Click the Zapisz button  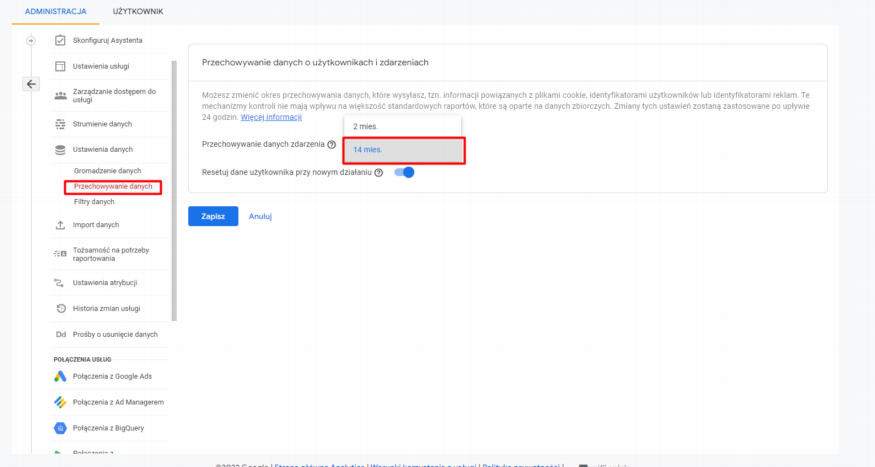[213, 216]
